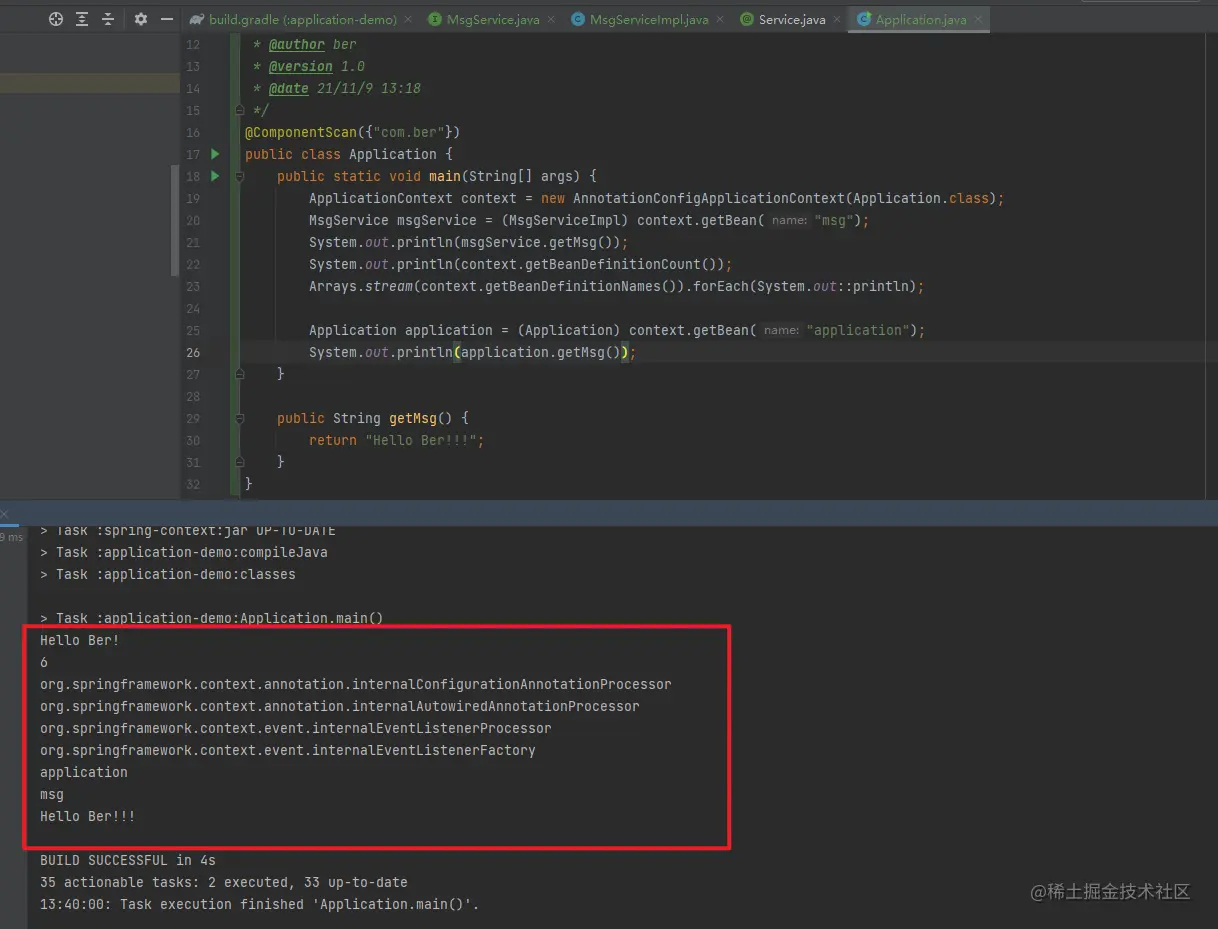Click the Expand All icon in project panel
This screenshot has height=929, width=1218.
click(82, 19)
